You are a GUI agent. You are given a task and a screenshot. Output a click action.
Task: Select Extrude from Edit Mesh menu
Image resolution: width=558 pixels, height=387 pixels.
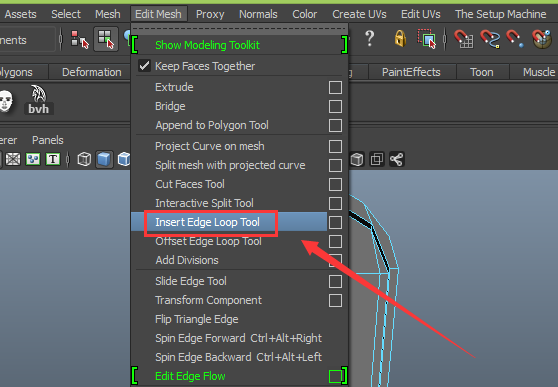click(x=174, y=87)
